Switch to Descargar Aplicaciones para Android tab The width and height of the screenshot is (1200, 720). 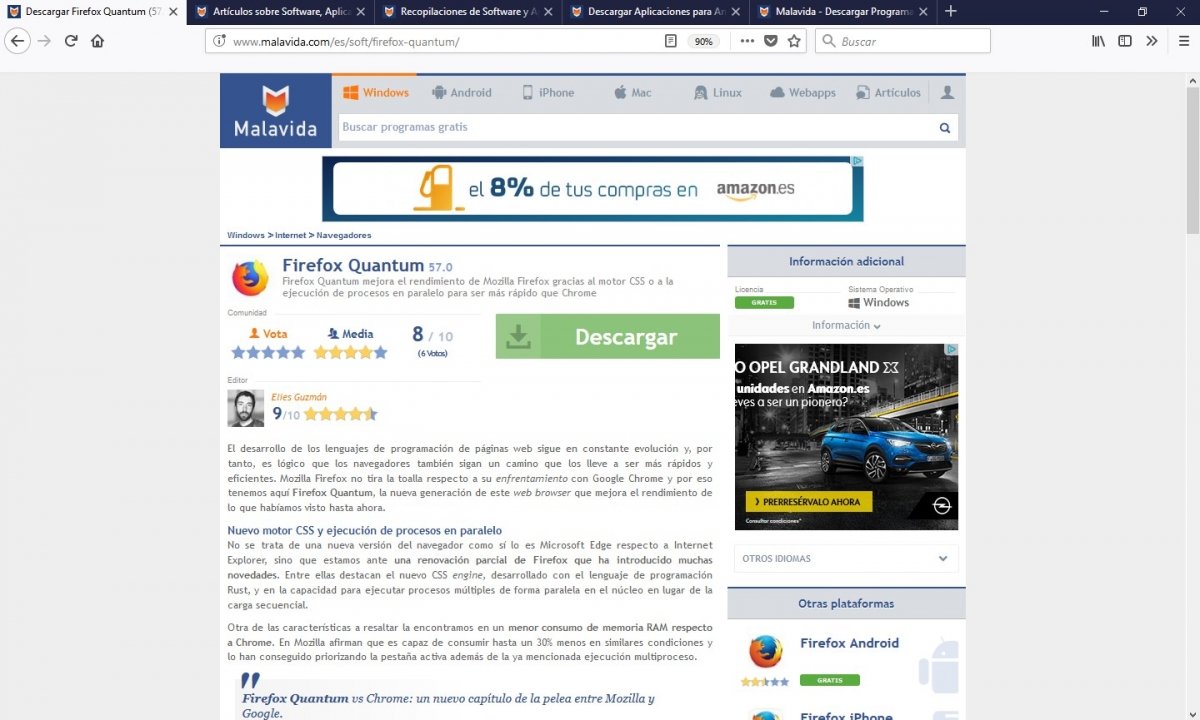655,12
